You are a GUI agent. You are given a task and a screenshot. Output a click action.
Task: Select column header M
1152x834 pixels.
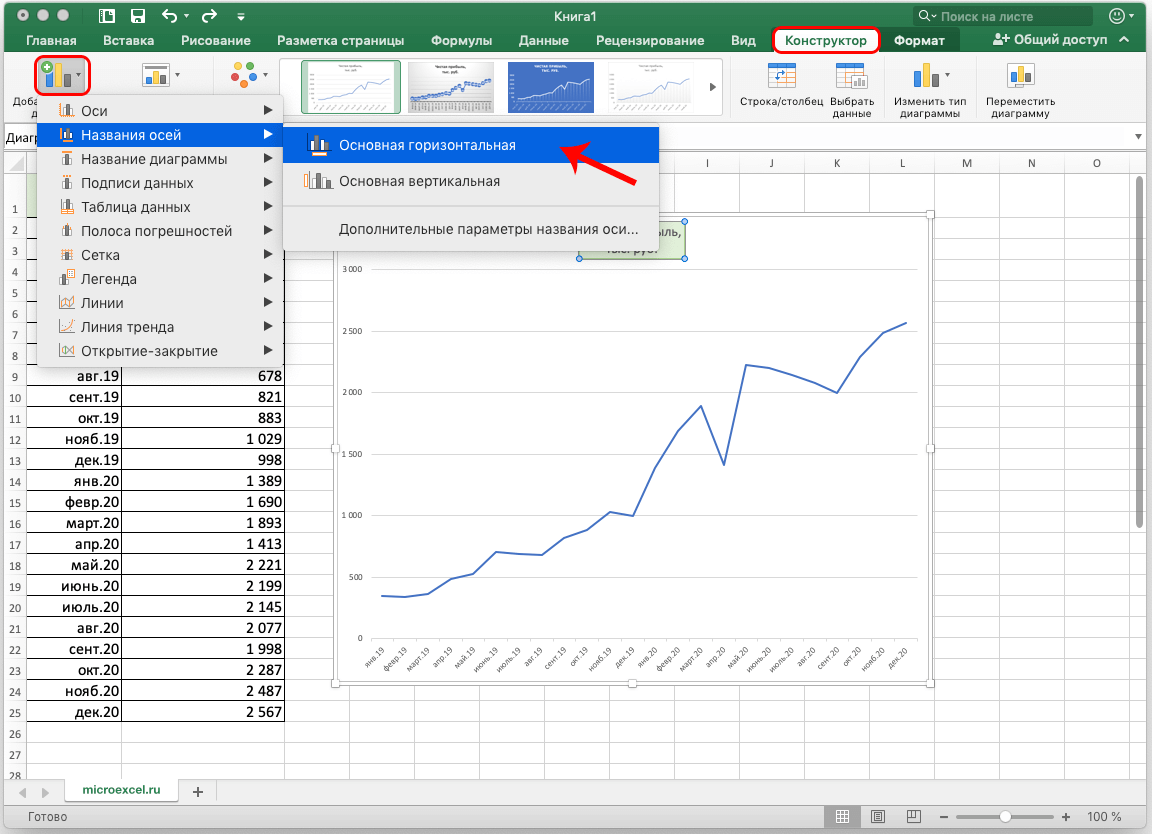(967, 163)
